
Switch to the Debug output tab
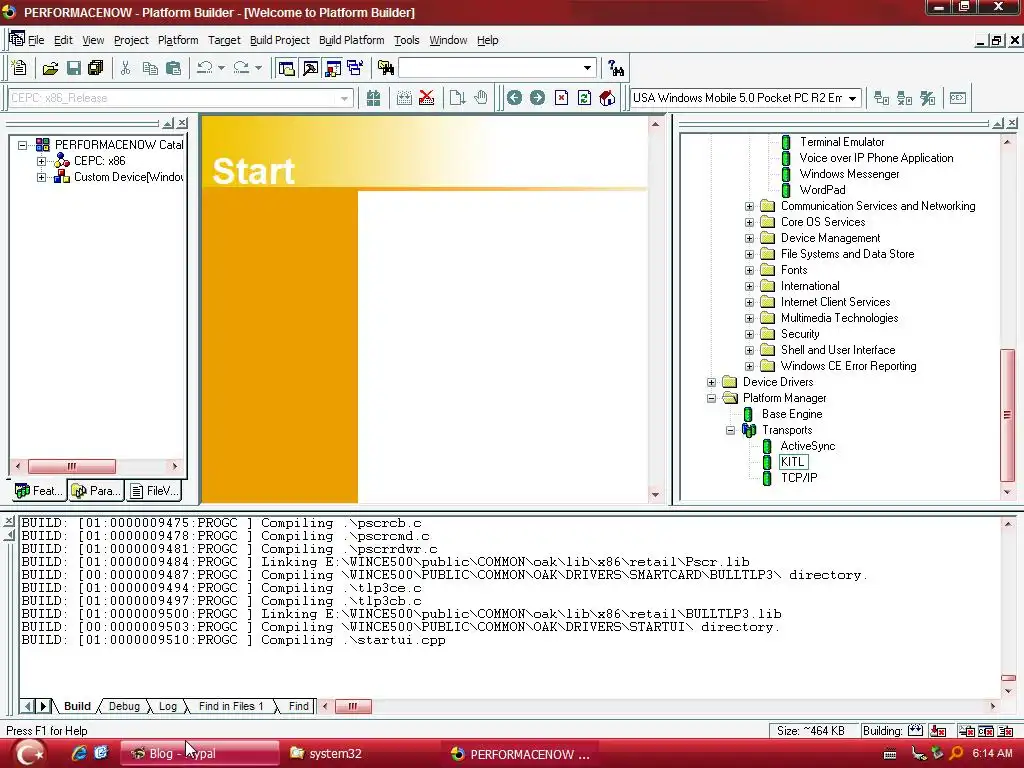(124, 706)
